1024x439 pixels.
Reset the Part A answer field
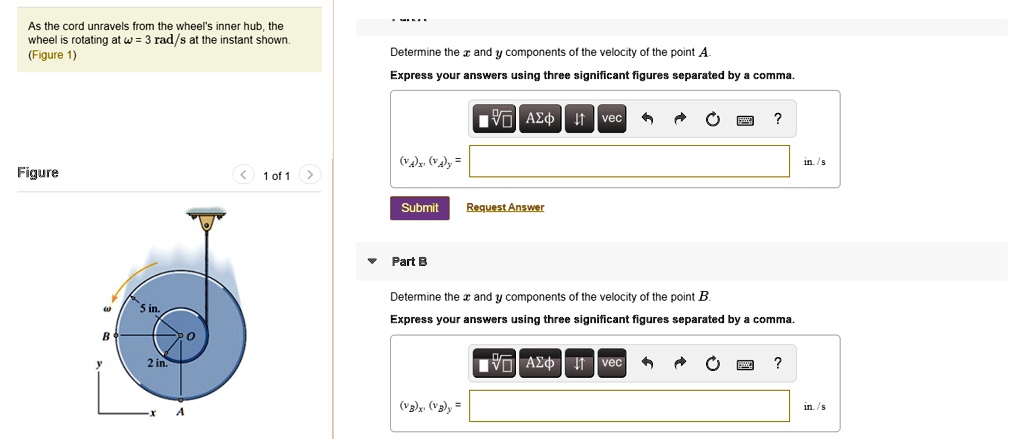click(712, 120)
